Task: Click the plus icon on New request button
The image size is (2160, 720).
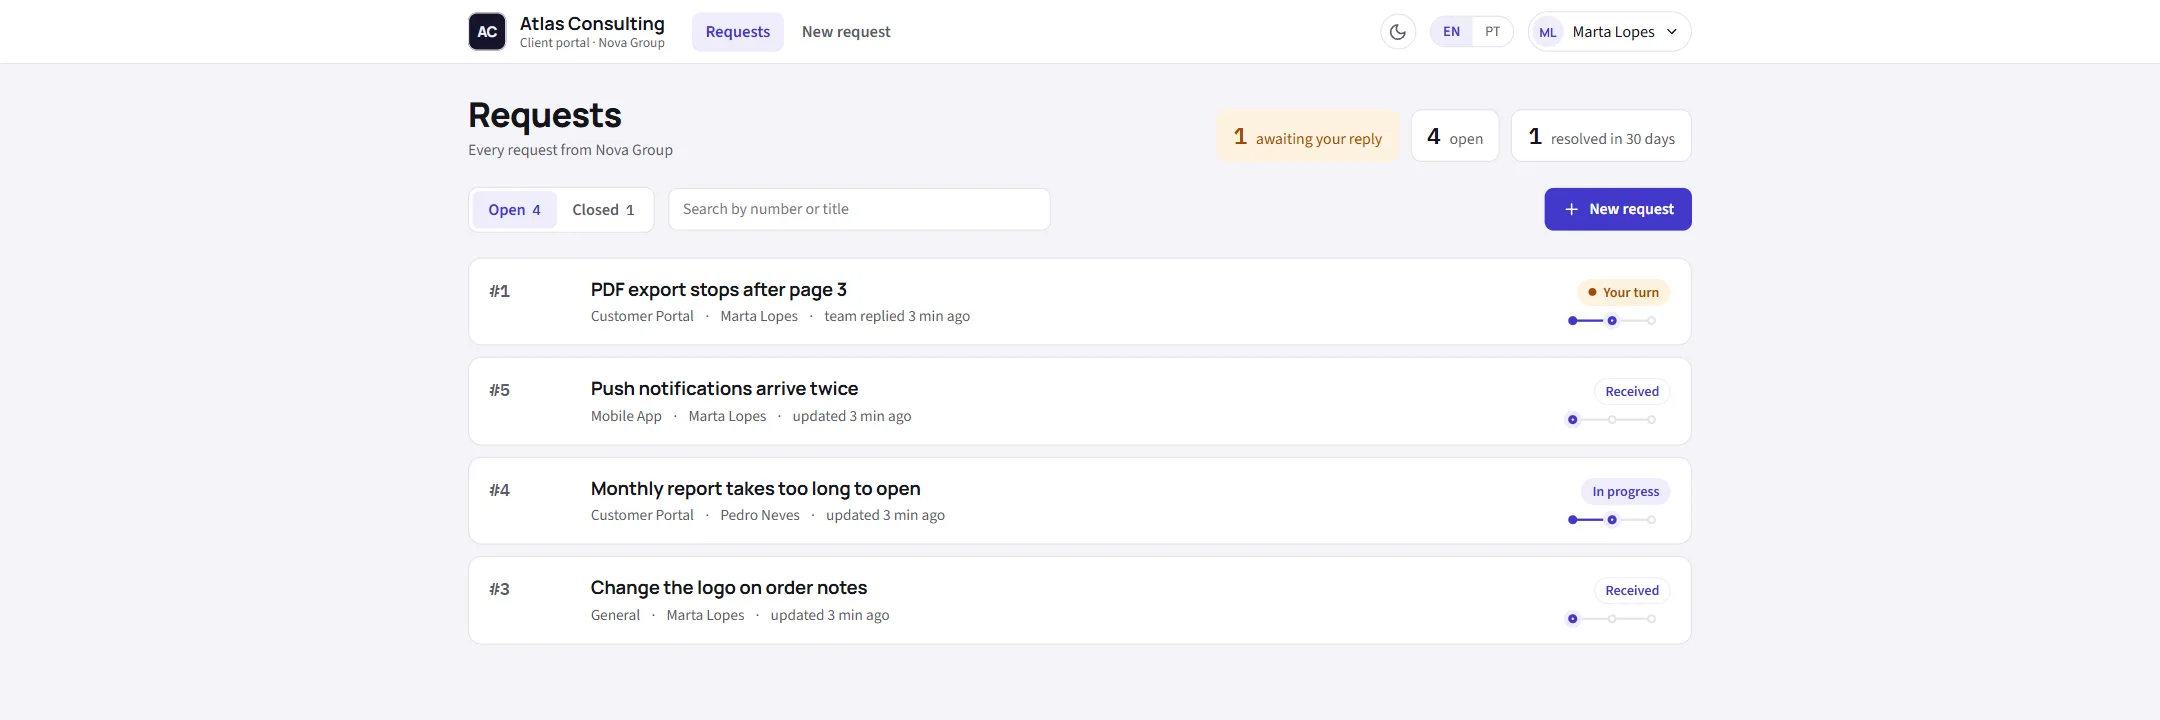Action: click(1571, 209)
